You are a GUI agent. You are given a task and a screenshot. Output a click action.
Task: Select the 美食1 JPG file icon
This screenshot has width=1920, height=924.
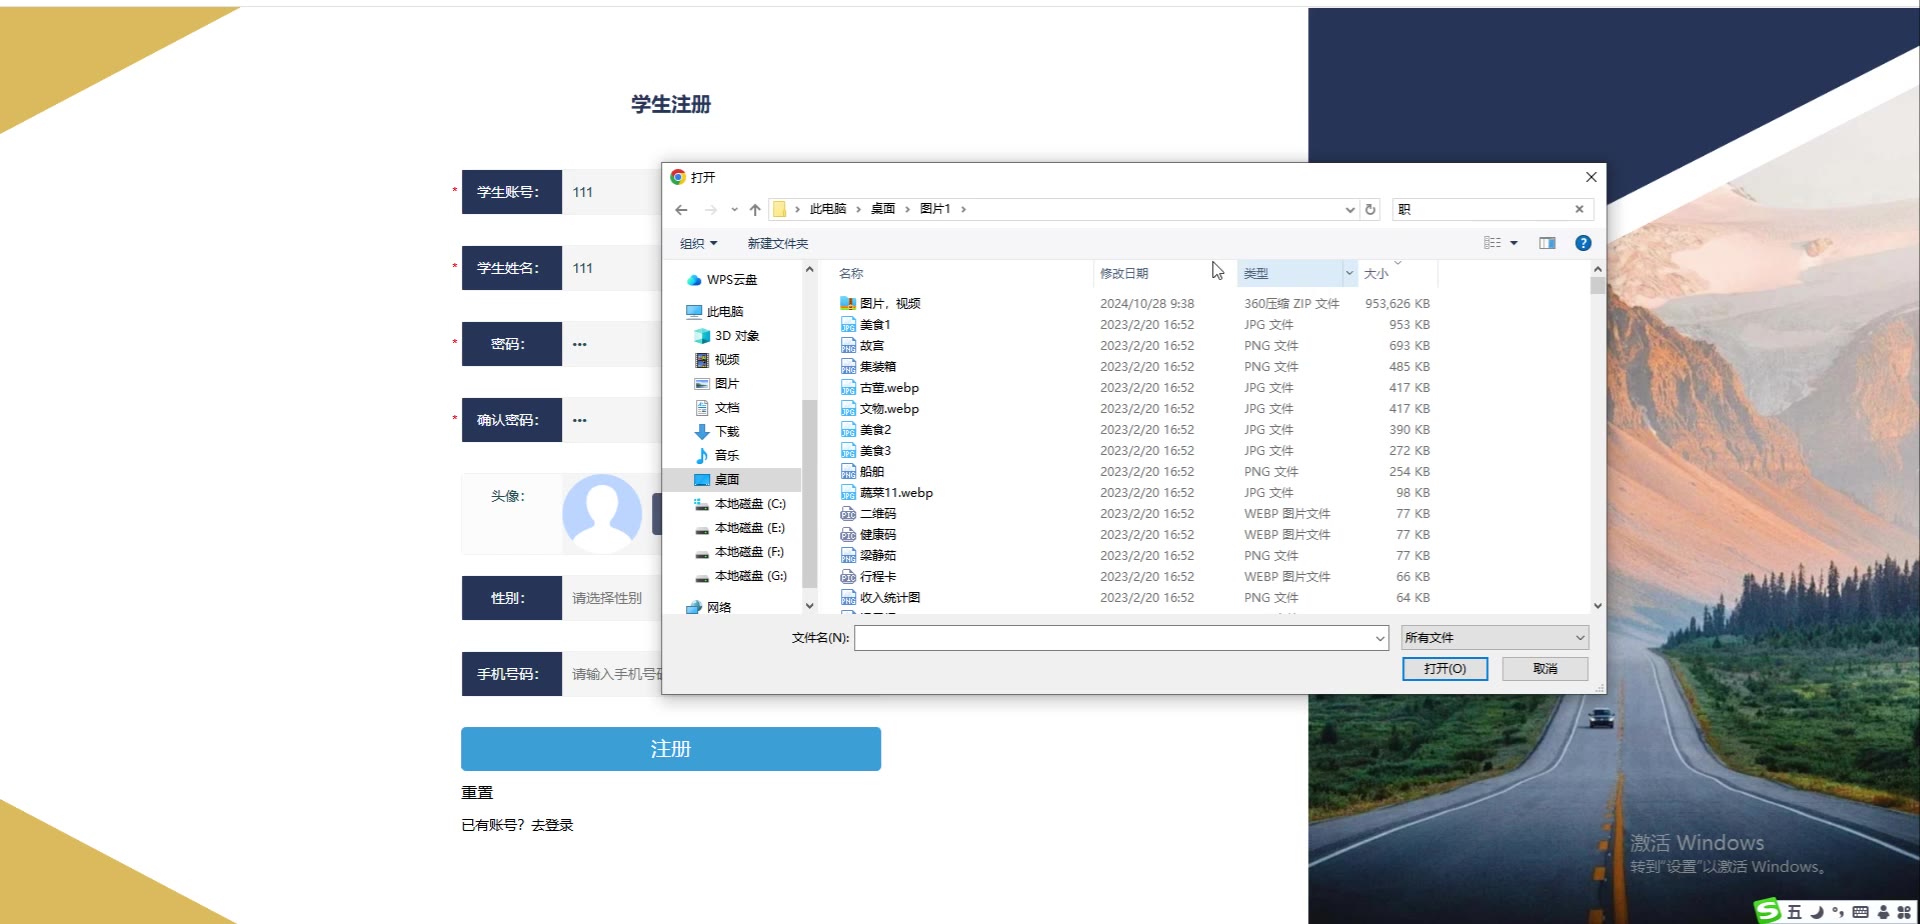point(848,325)
